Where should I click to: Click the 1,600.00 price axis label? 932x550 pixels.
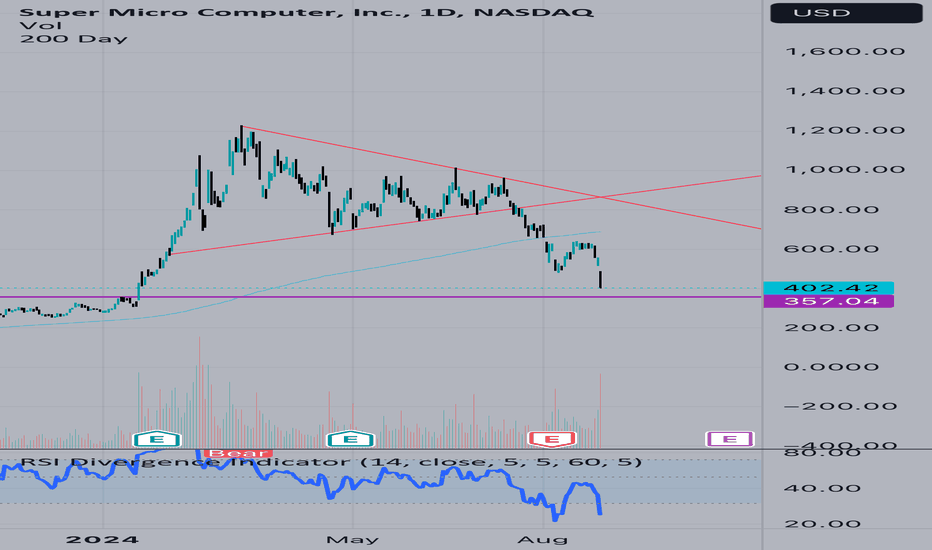point(845,52)
